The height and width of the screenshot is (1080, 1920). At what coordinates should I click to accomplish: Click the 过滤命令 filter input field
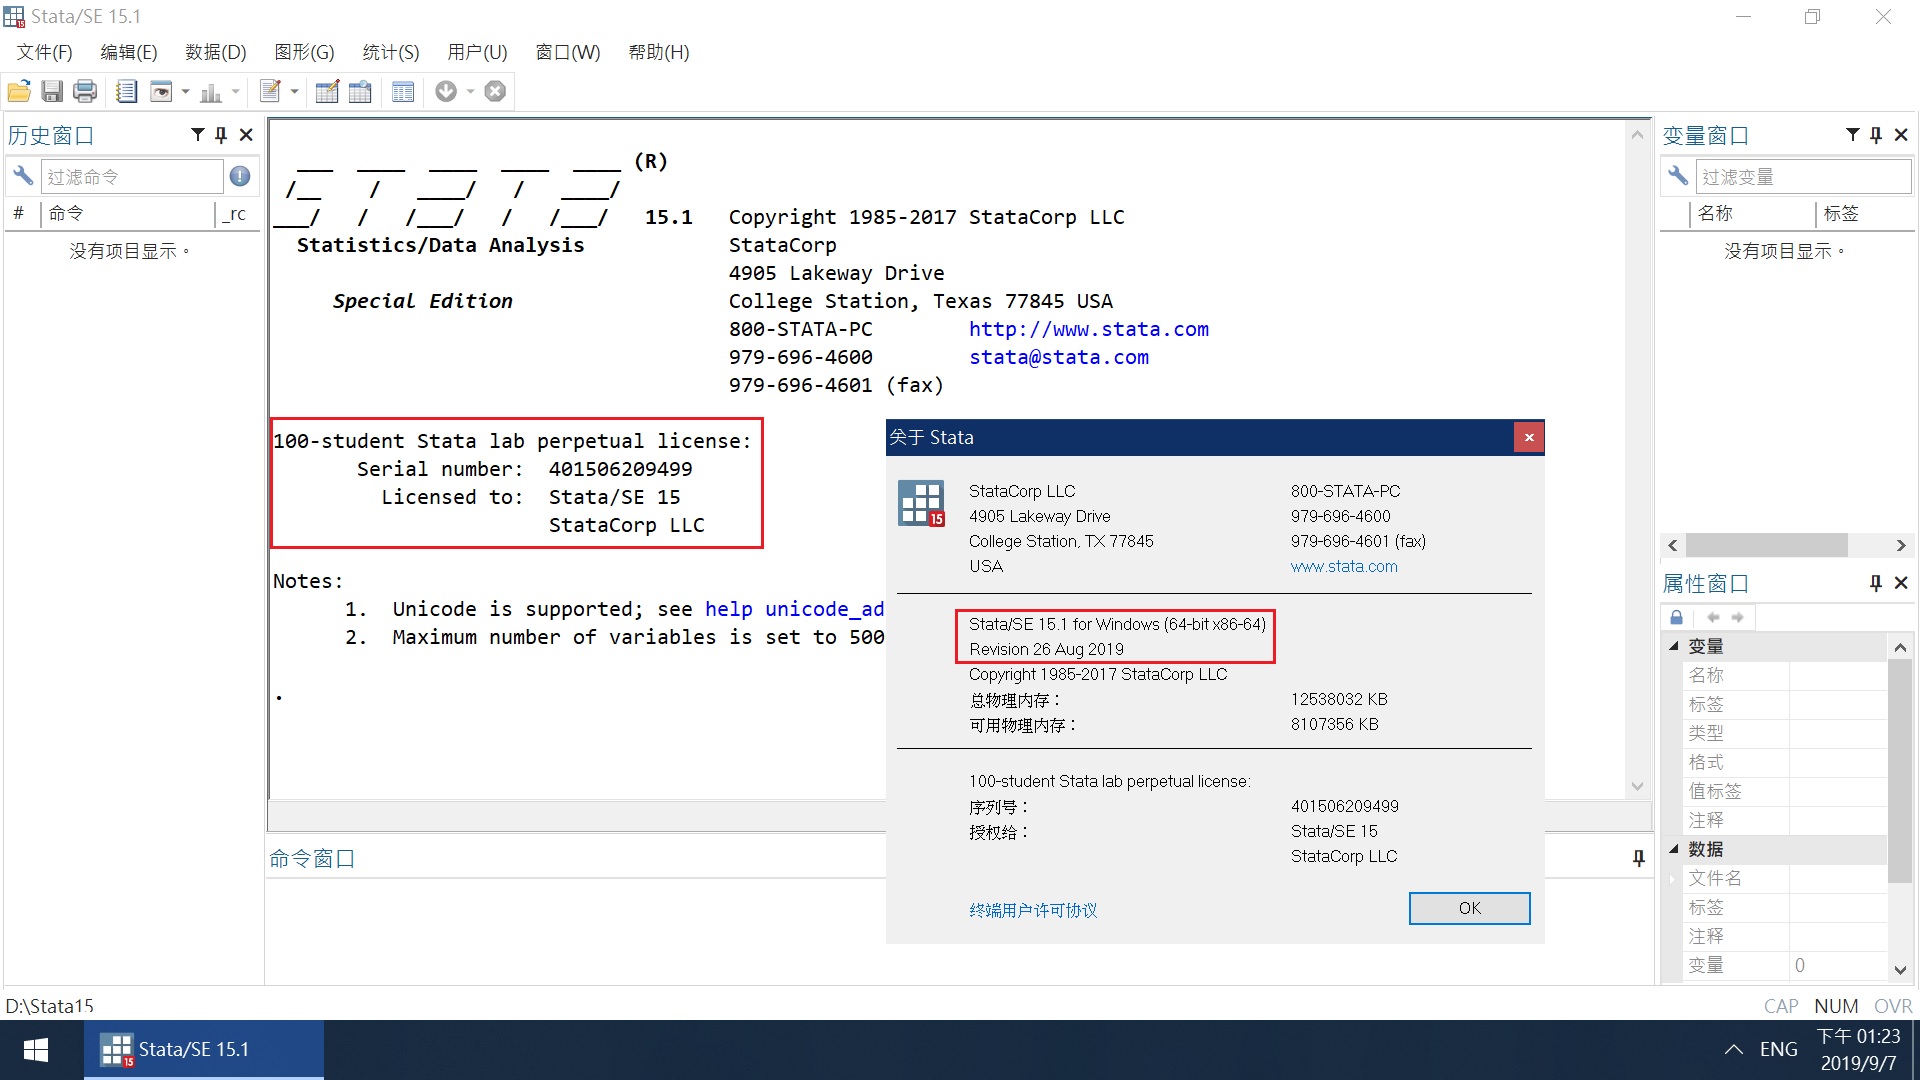tap(130, 177)
